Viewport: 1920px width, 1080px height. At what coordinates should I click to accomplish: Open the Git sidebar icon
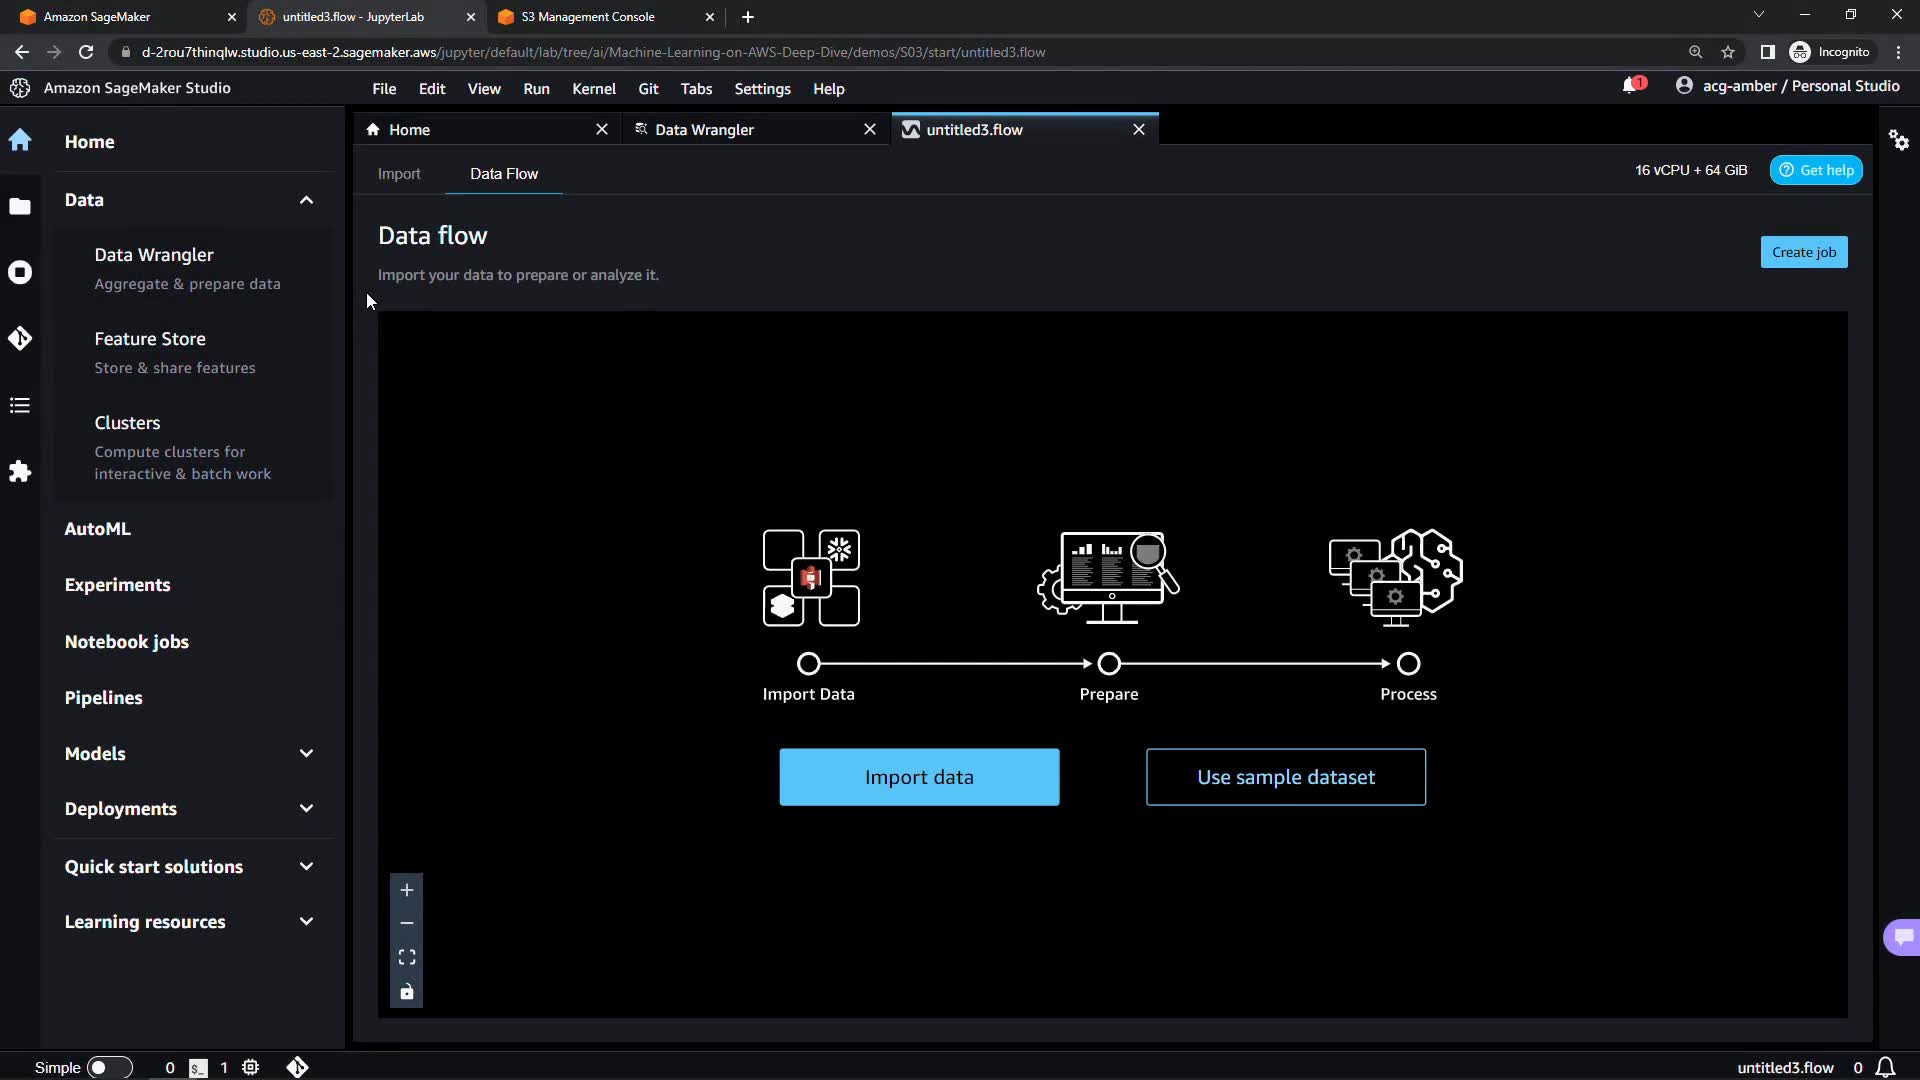(x=20, y=339)
